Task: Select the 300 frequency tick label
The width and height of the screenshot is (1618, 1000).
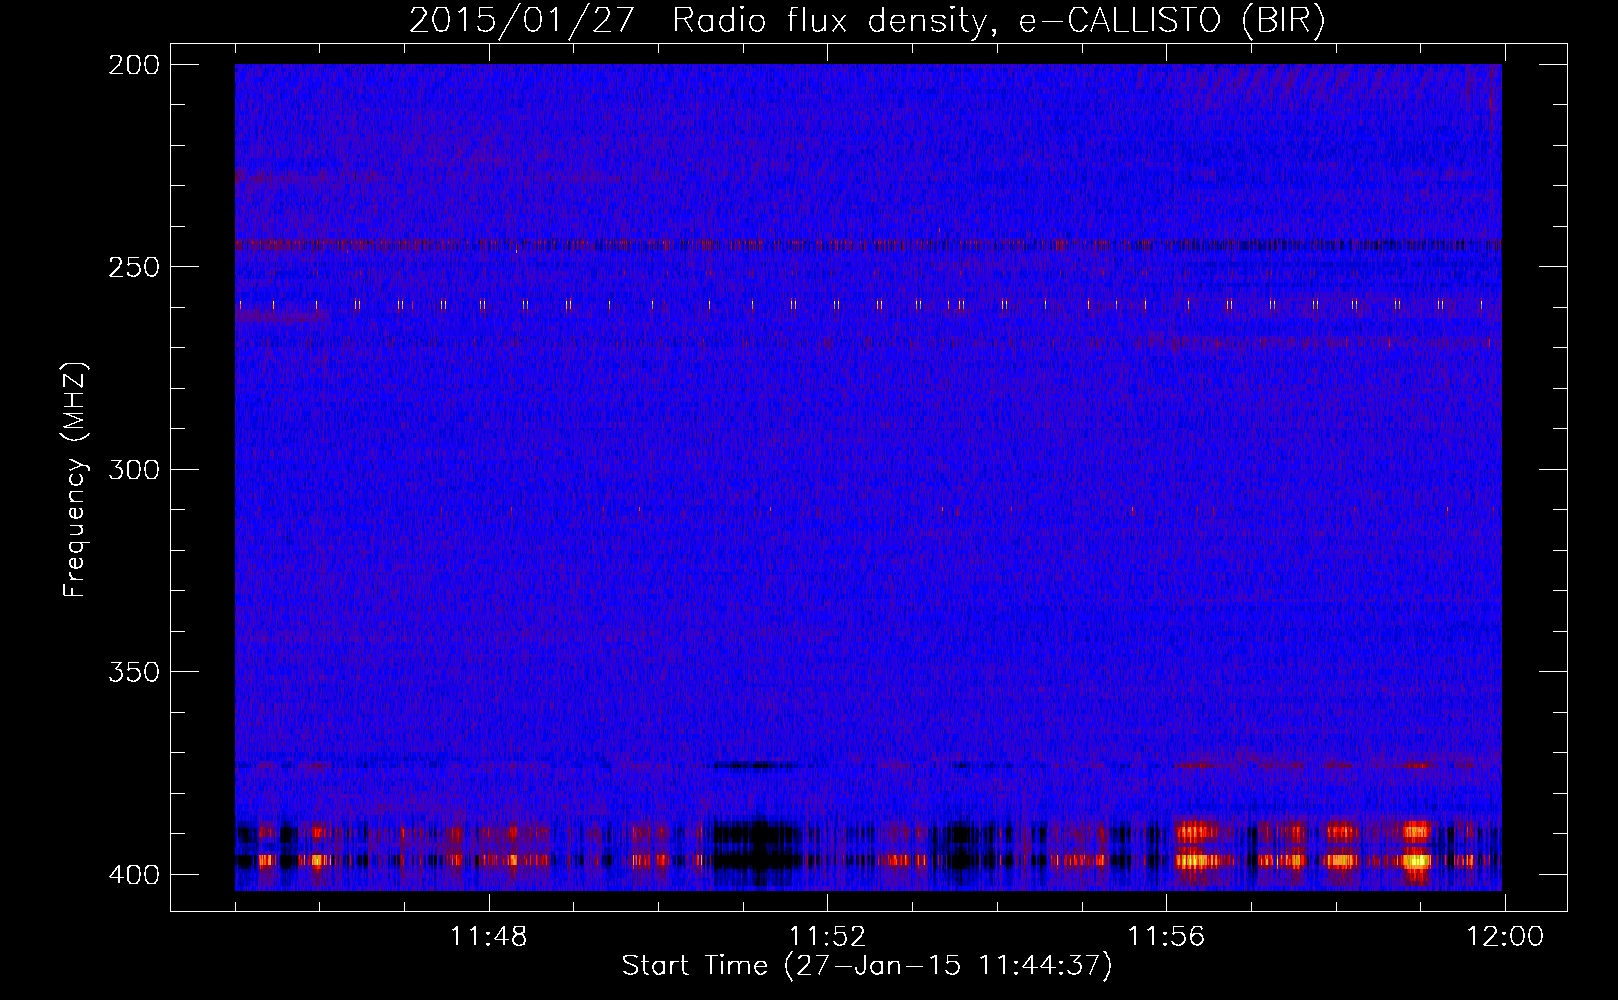Action: tap(134, 470)
